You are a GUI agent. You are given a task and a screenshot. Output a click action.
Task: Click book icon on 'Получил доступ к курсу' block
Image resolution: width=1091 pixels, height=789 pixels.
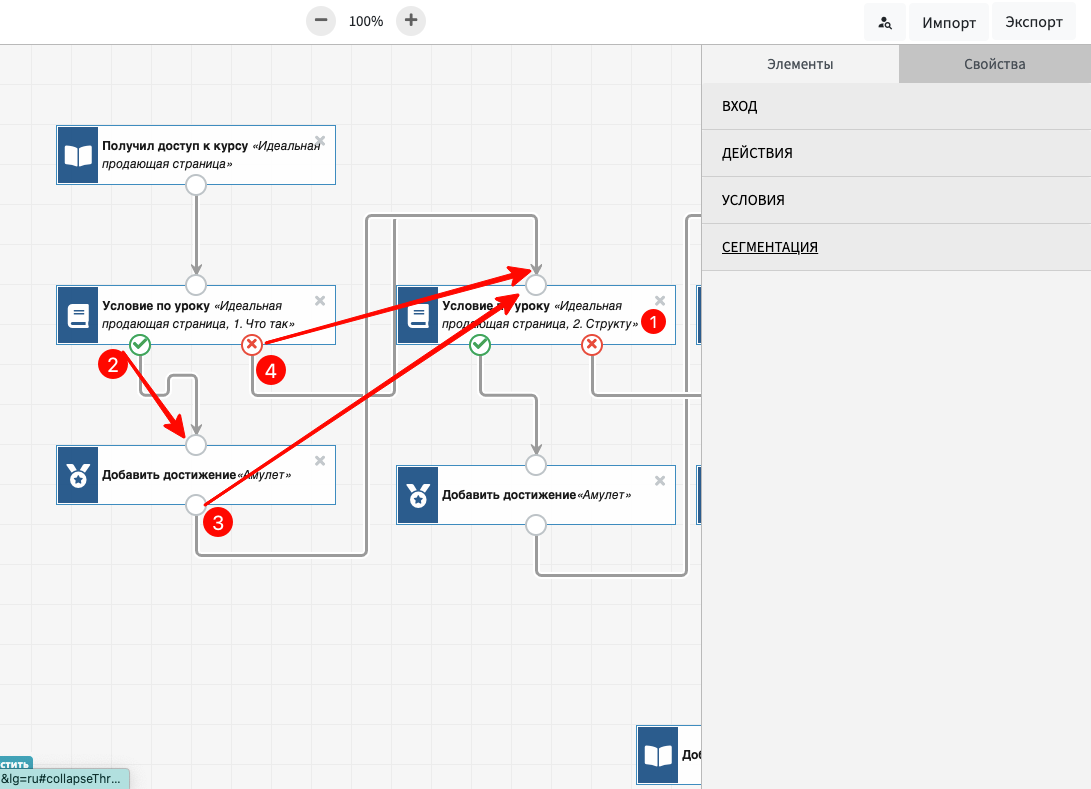pos(78,155)
